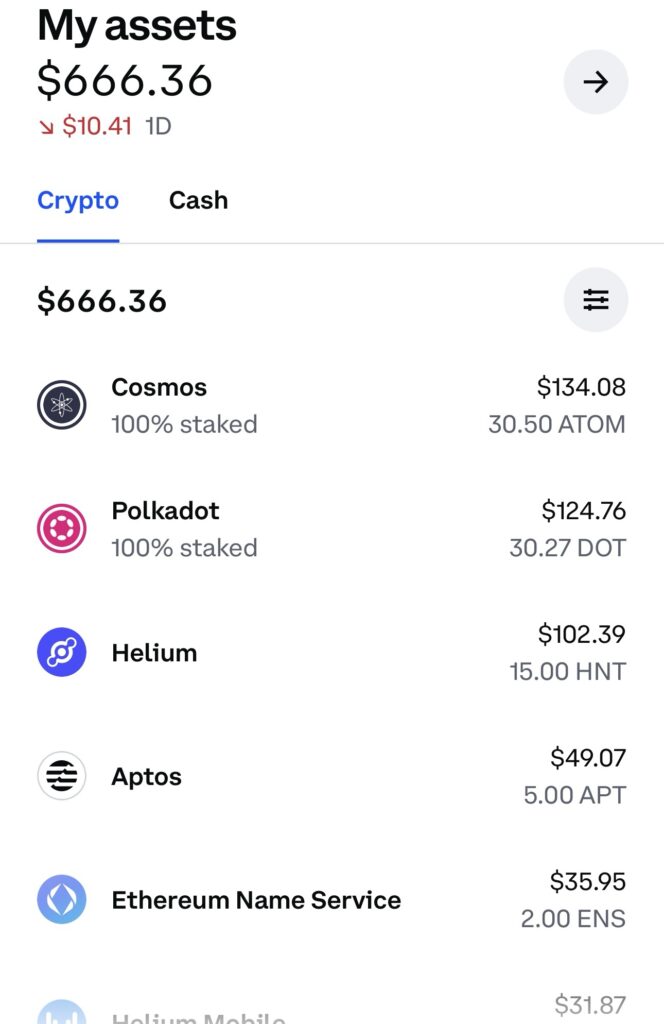The width and height of the screenshot is (664, 1024).
Task: Tap the Aptos striped coin icon
Action: [x=61, y=776]
